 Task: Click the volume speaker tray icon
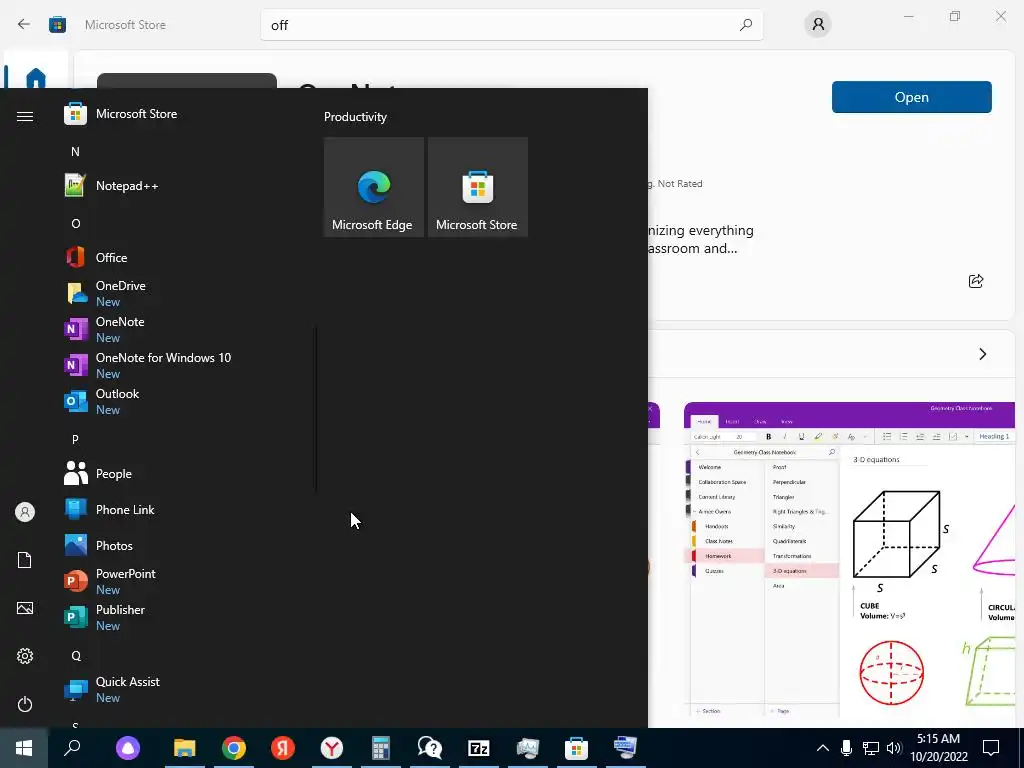(x=894, y=748)
